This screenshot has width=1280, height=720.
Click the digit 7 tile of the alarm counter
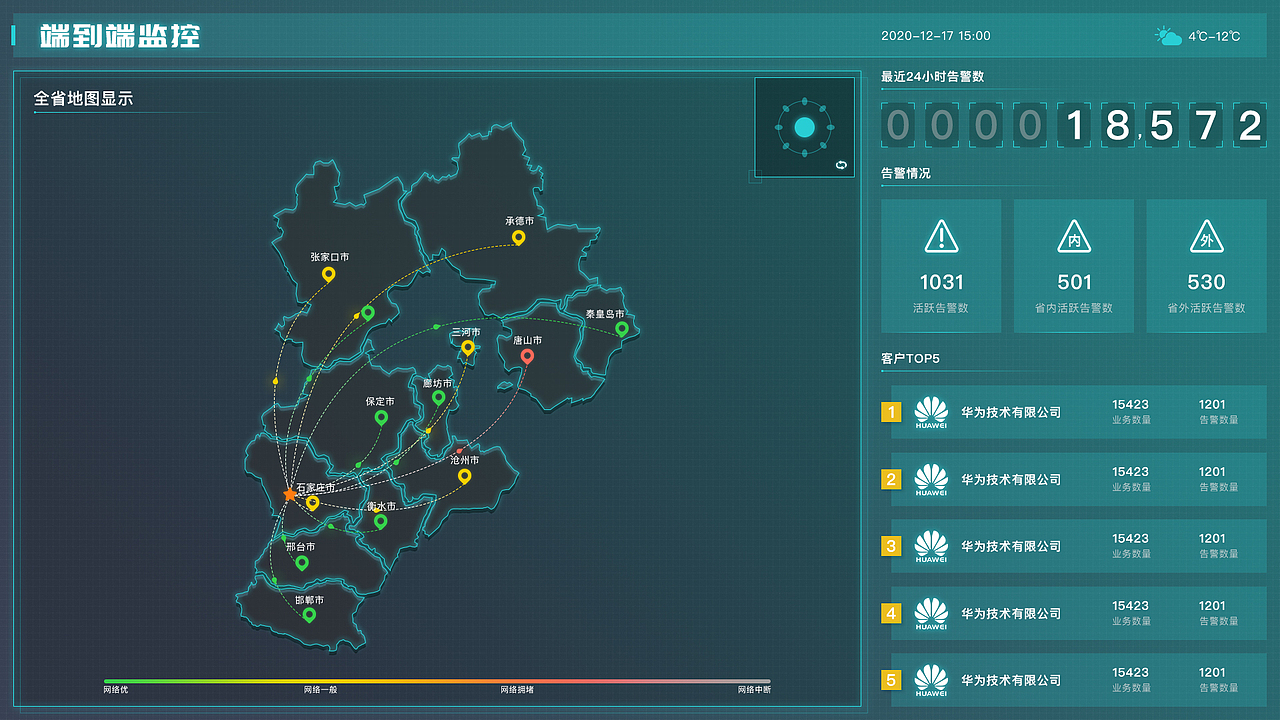click(1206, 125)
